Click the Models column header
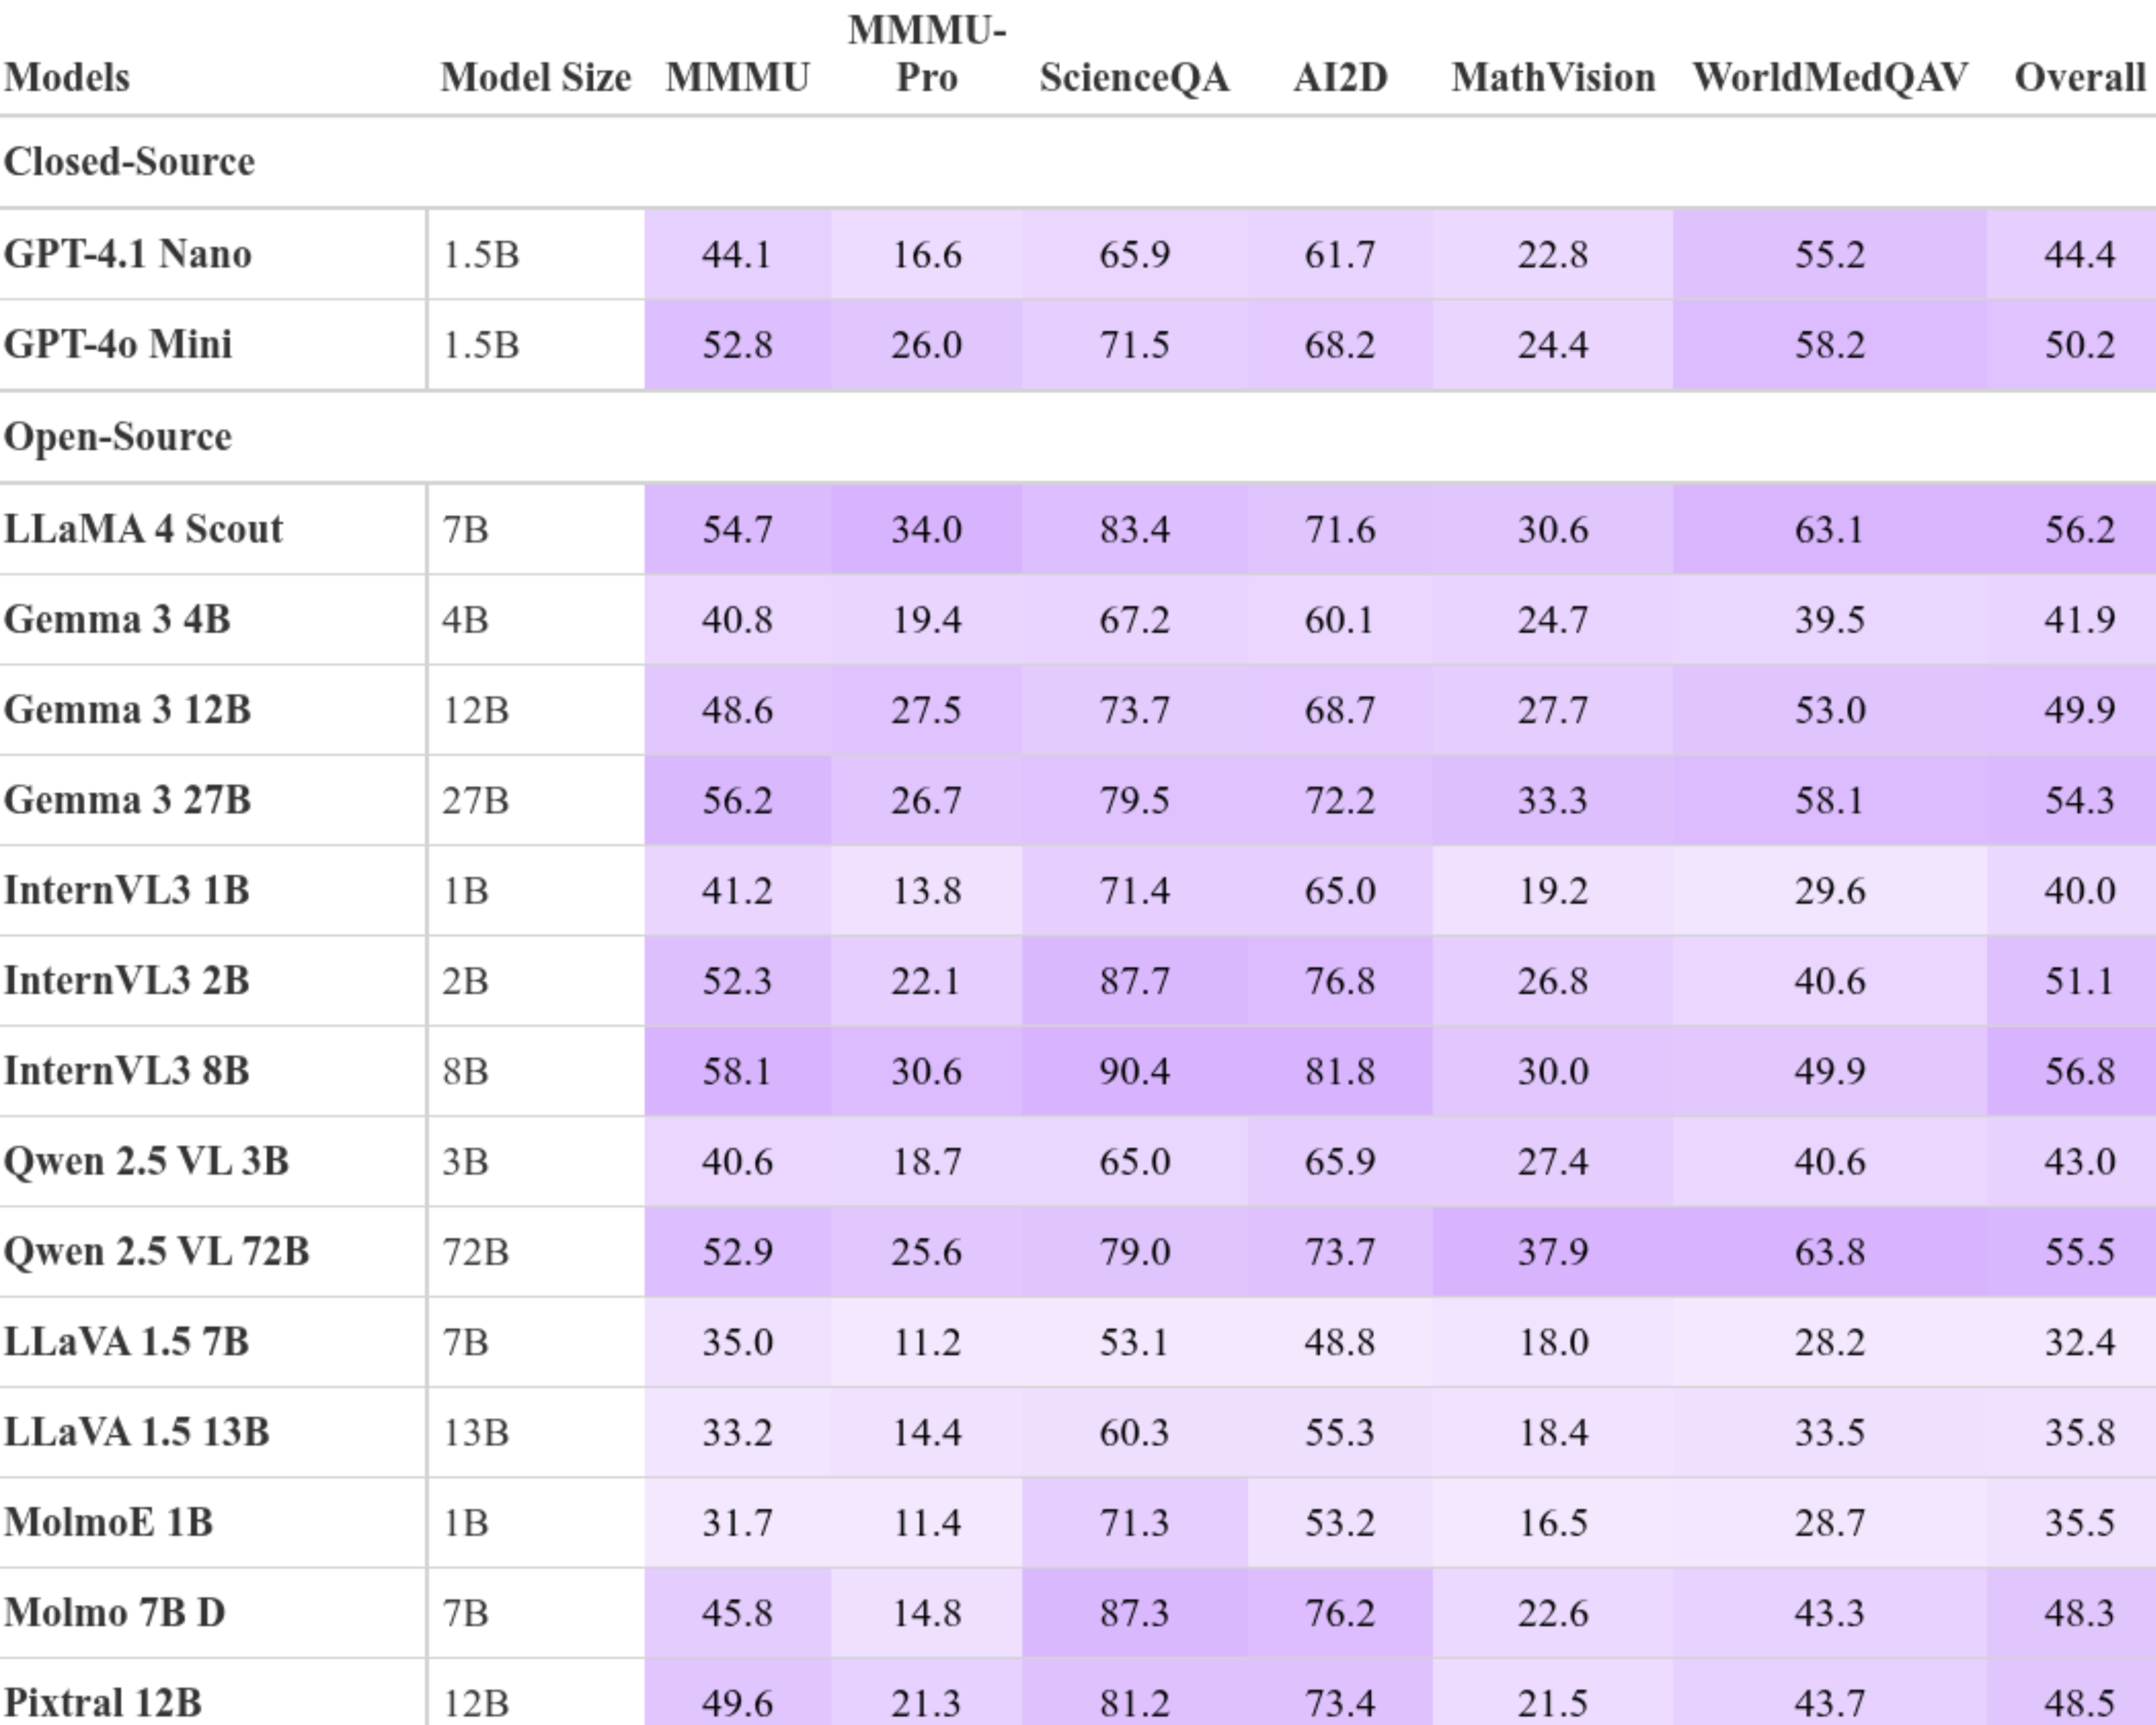Screen dimensions: 2156x1725 (x=67, y=77)
